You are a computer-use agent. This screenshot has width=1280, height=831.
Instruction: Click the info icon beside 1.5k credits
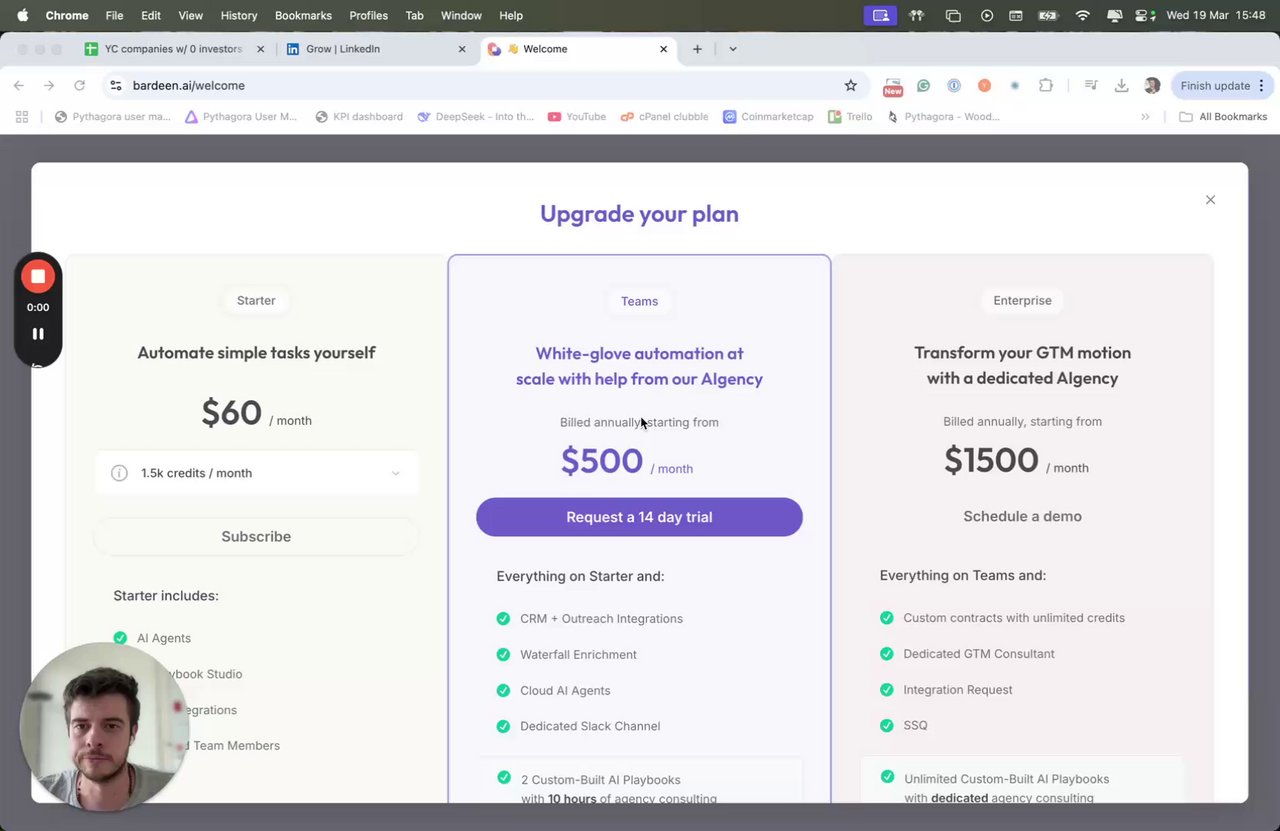coord(119,473)
